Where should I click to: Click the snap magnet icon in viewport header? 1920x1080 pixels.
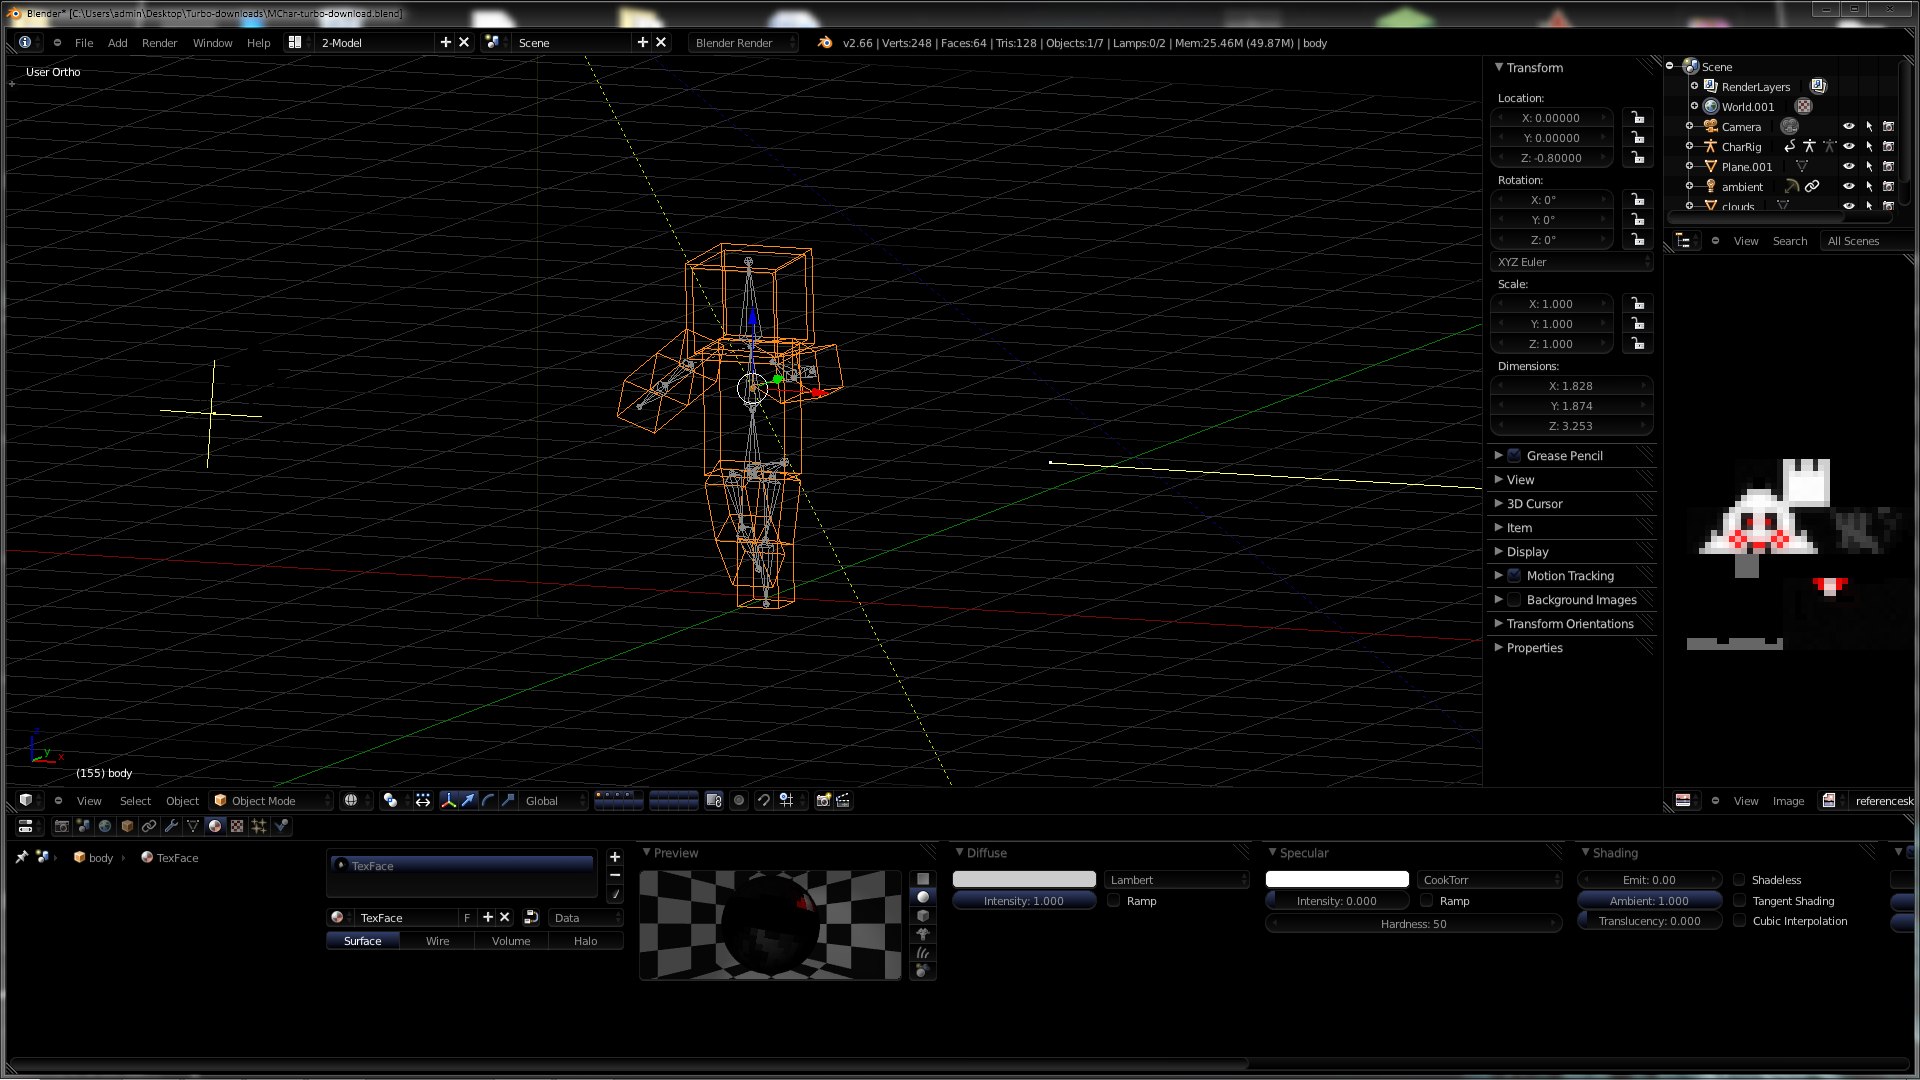click(x=764, y=800)
